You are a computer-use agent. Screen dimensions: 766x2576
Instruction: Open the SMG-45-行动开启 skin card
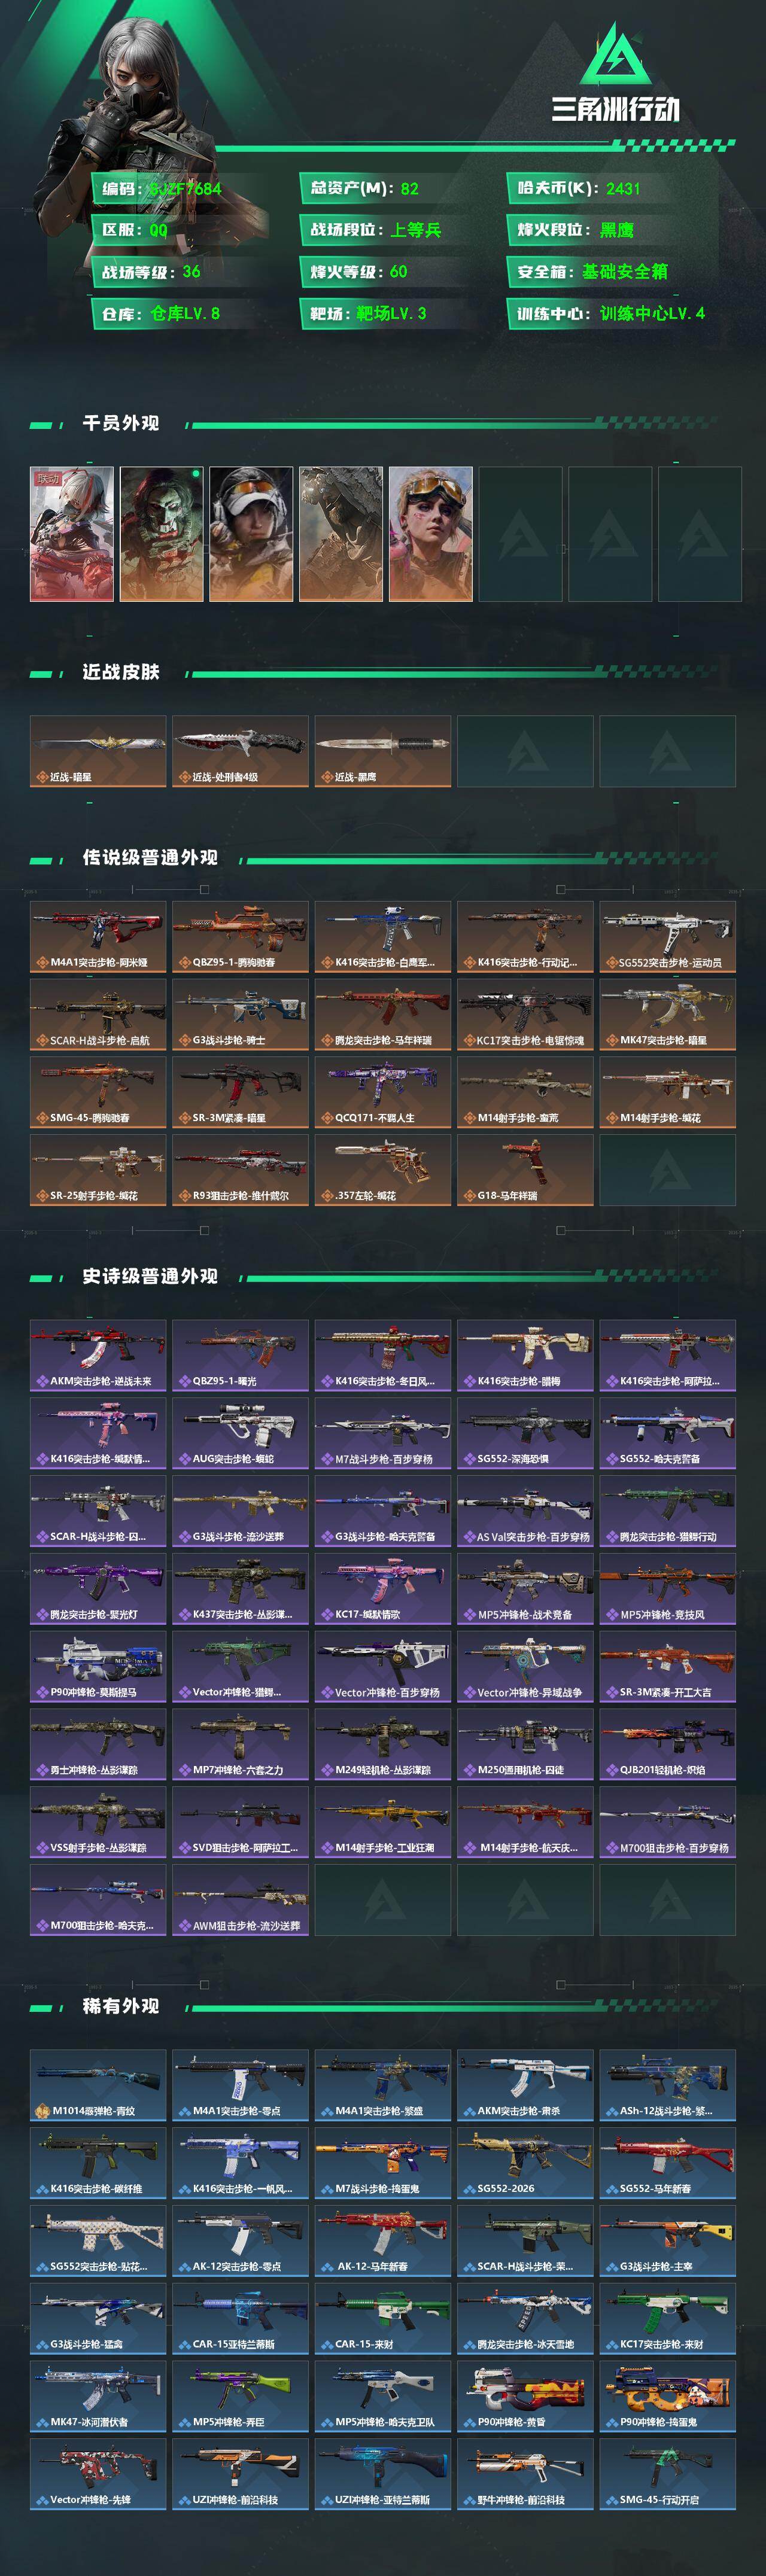click(668, 2474)
